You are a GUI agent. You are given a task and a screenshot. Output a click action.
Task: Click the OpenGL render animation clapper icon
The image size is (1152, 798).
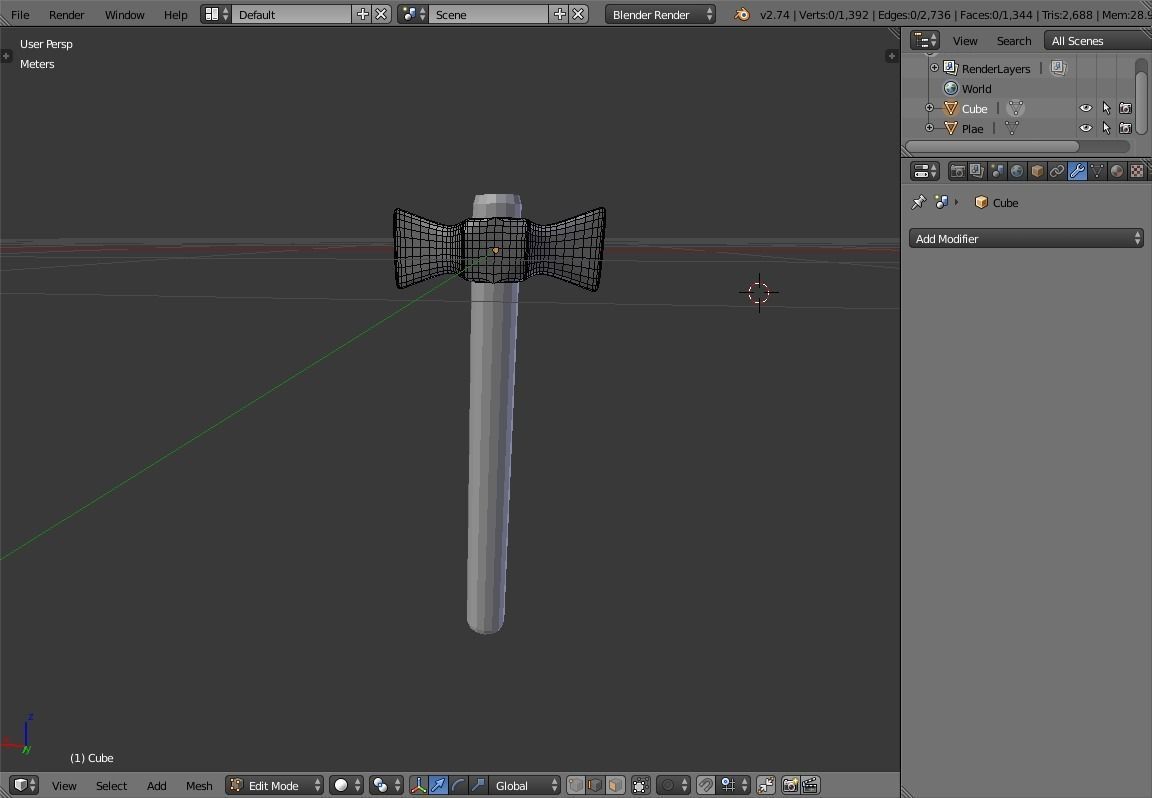(810, 786)
